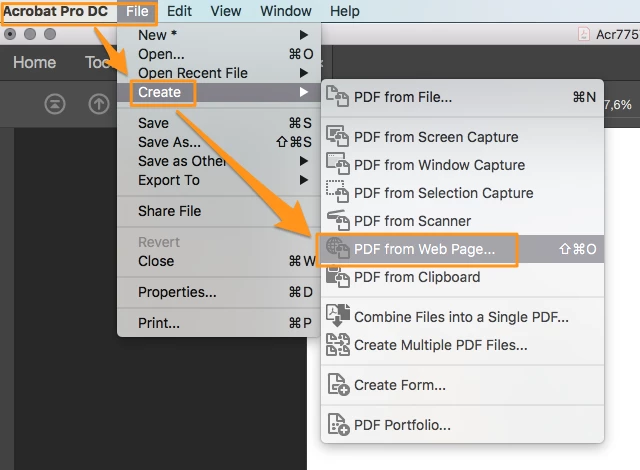
Task: Switch to the Home tab
Action: tap(34, 62)
